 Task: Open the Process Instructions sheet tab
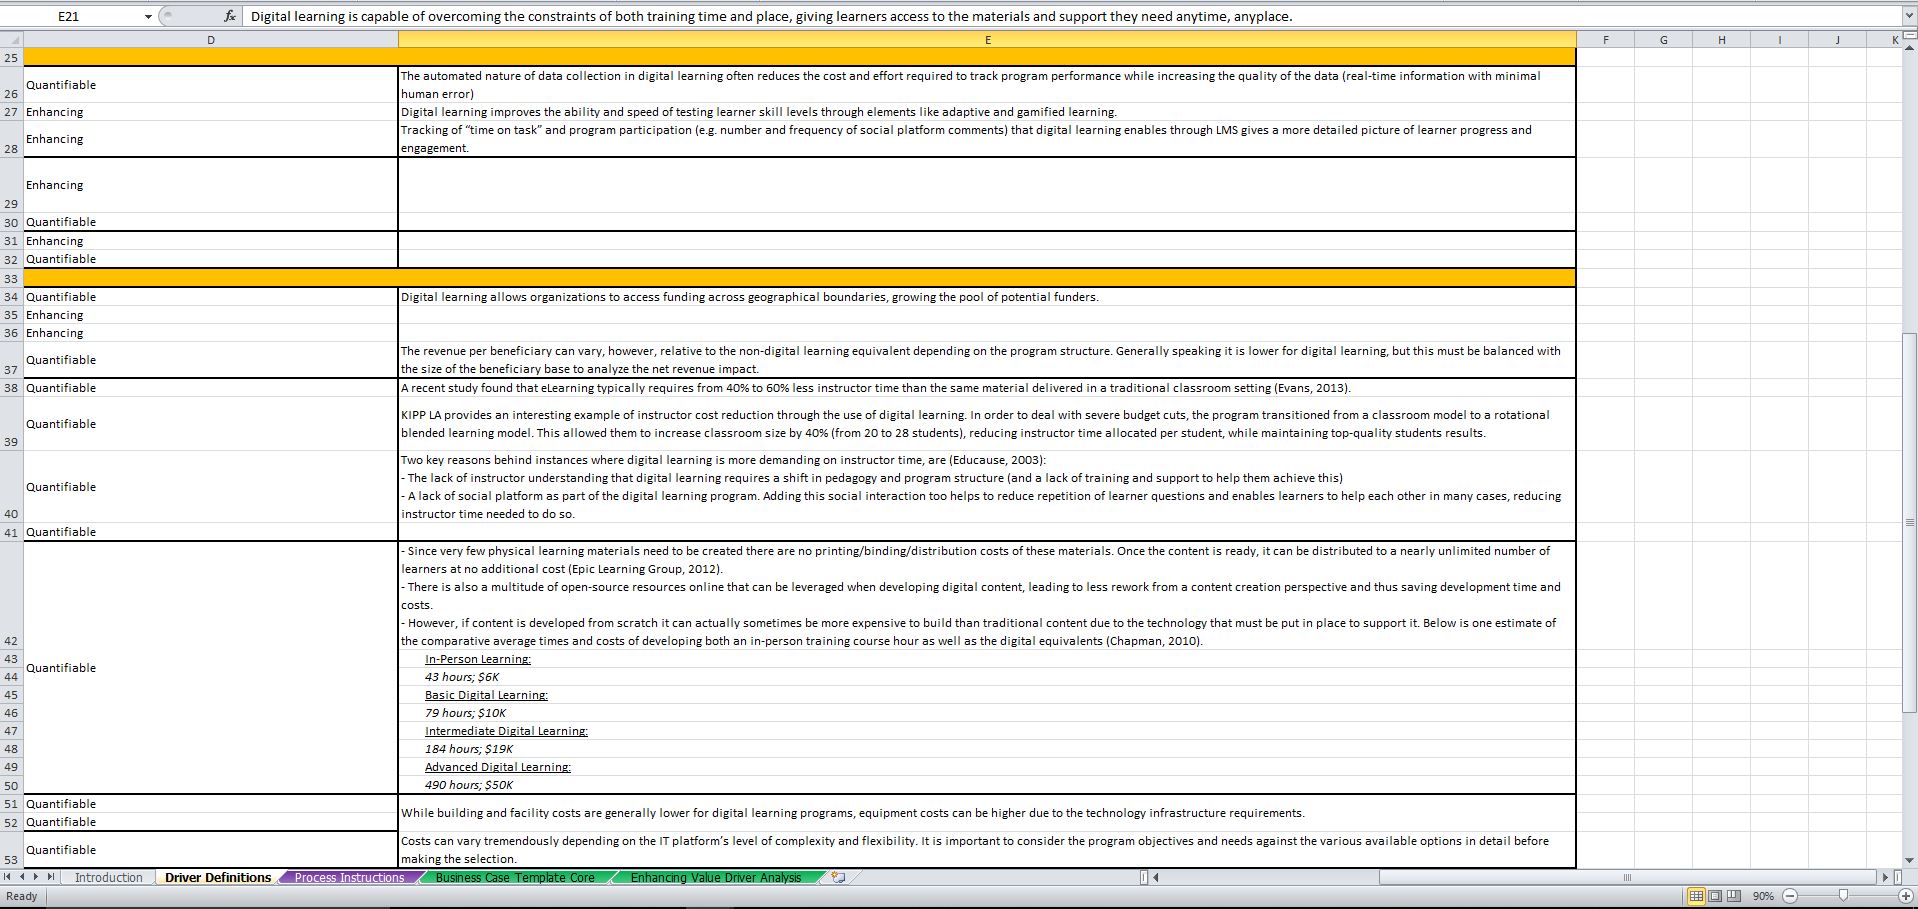(x=349, y=878)
